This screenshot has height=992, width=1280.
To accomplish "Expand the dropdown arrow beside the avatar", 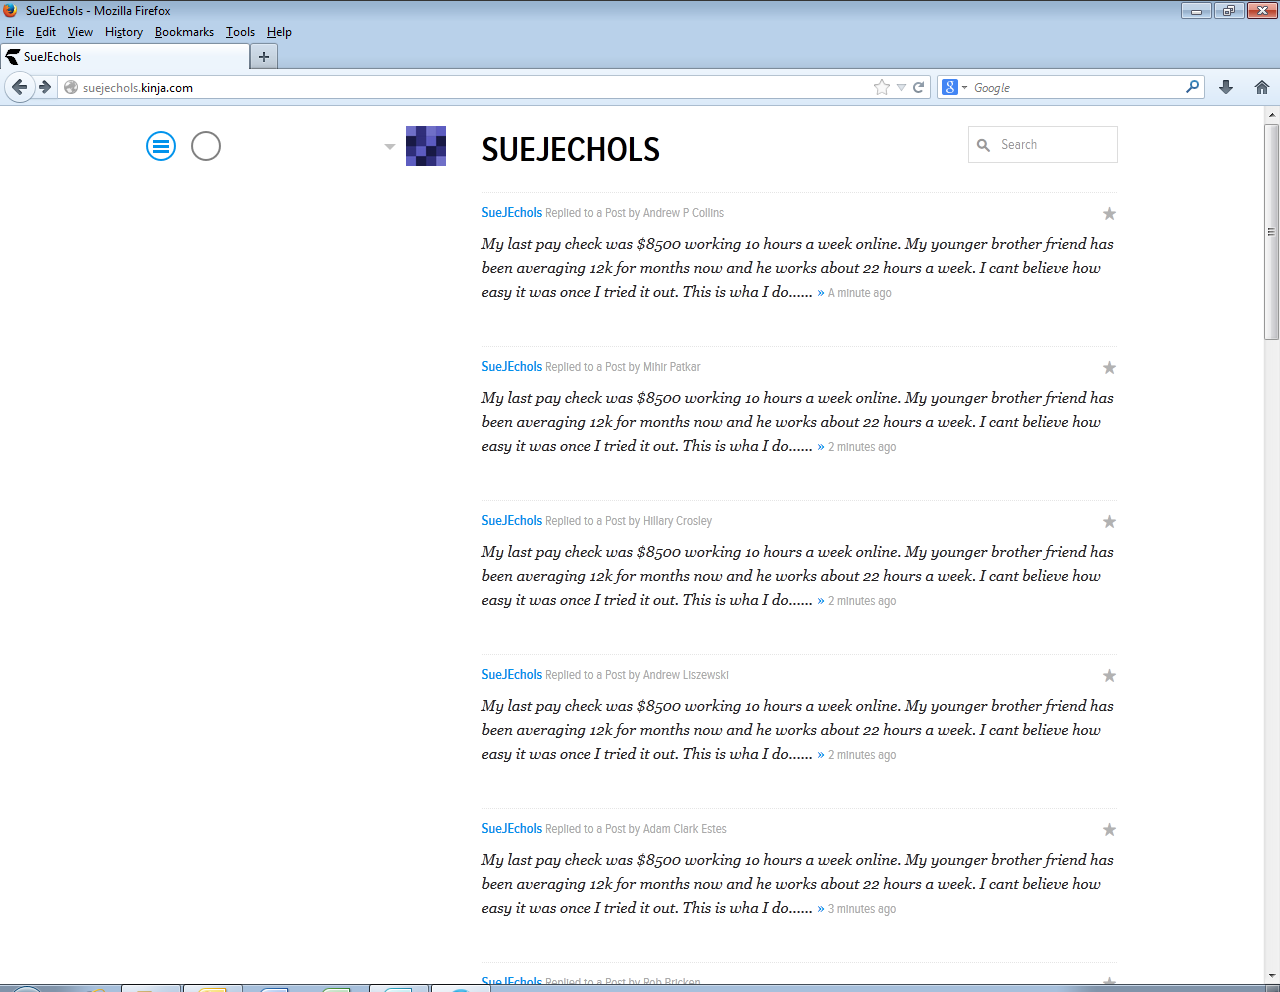I will 390,147.
